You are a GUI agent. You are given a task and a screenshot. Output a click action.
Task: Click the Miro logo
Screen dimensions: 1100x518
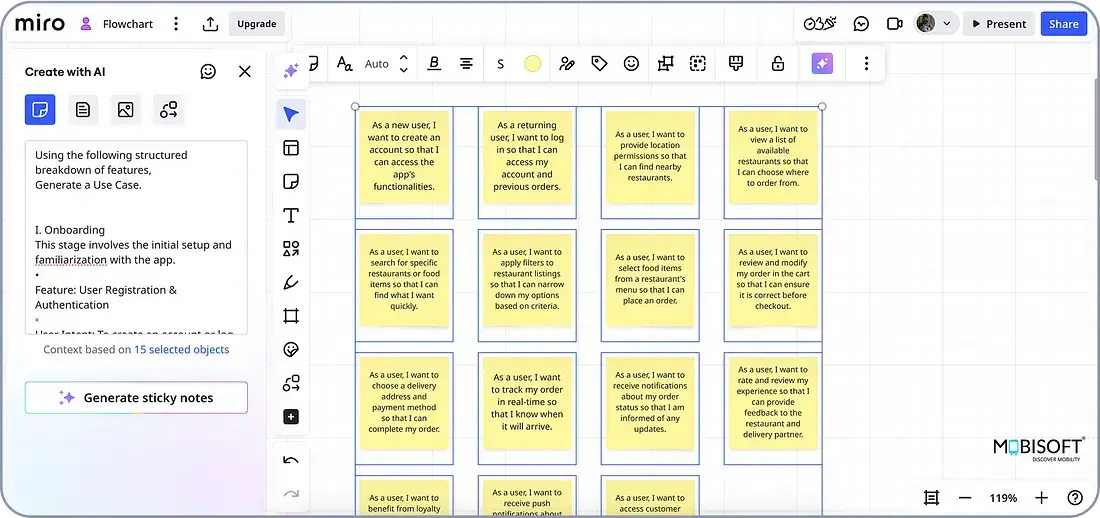[40, 23]
